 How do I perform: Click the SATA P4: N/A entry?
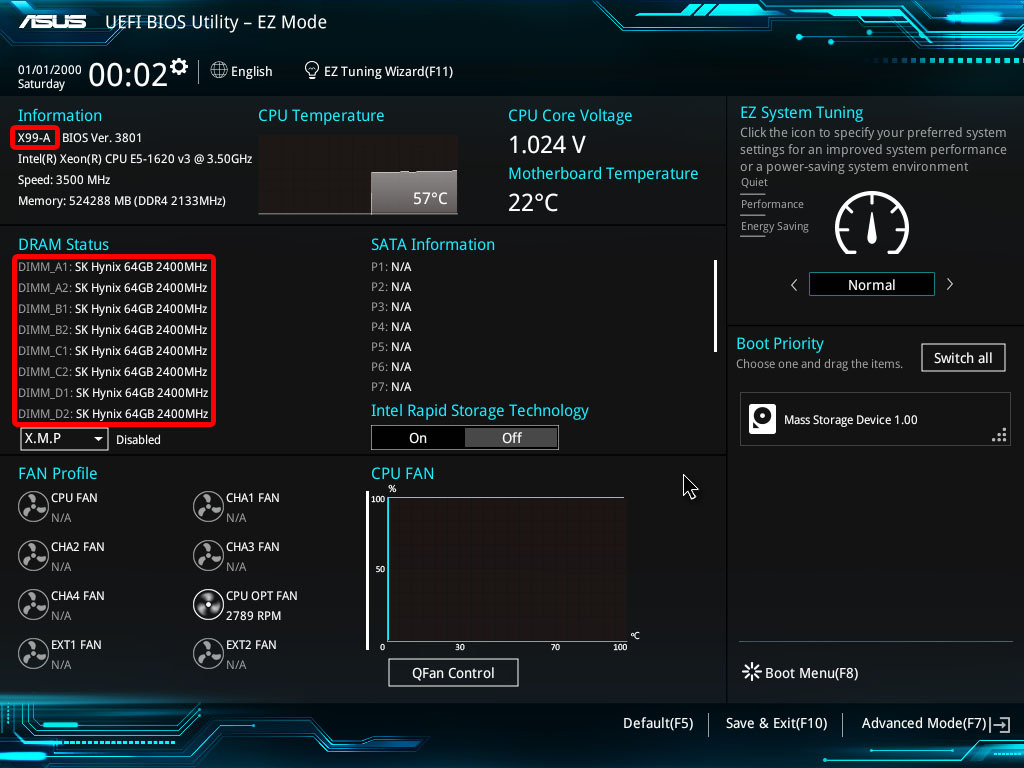pos(391,327)
